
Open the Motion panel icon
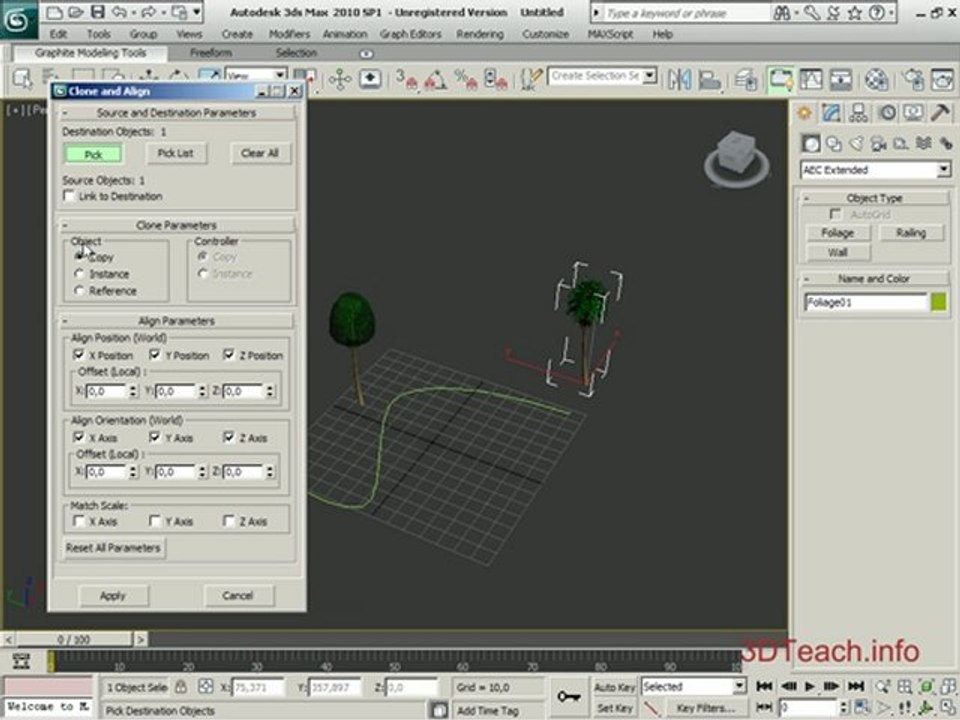tap(887, 113)
